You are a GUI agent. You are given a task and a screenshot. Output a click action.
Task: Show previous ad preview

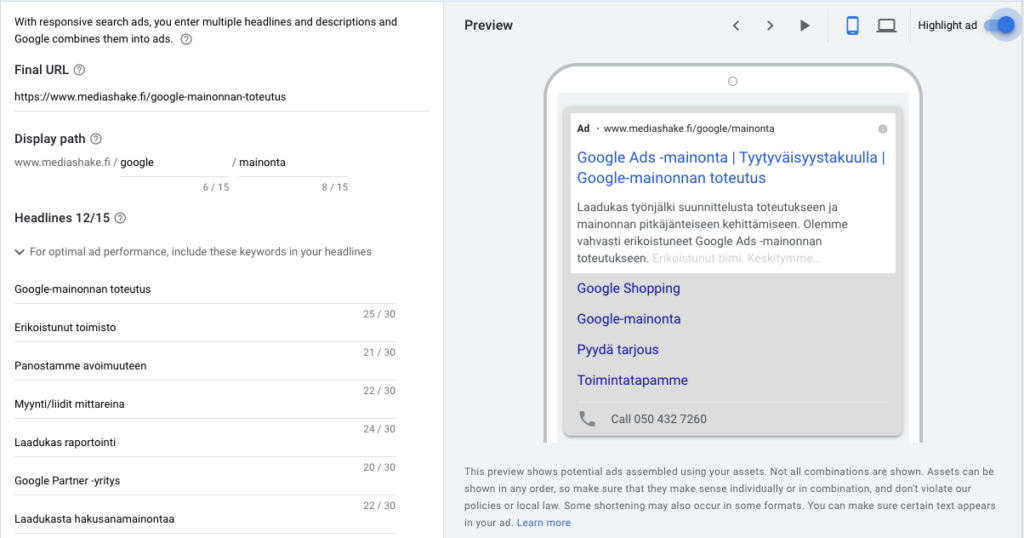736,25
